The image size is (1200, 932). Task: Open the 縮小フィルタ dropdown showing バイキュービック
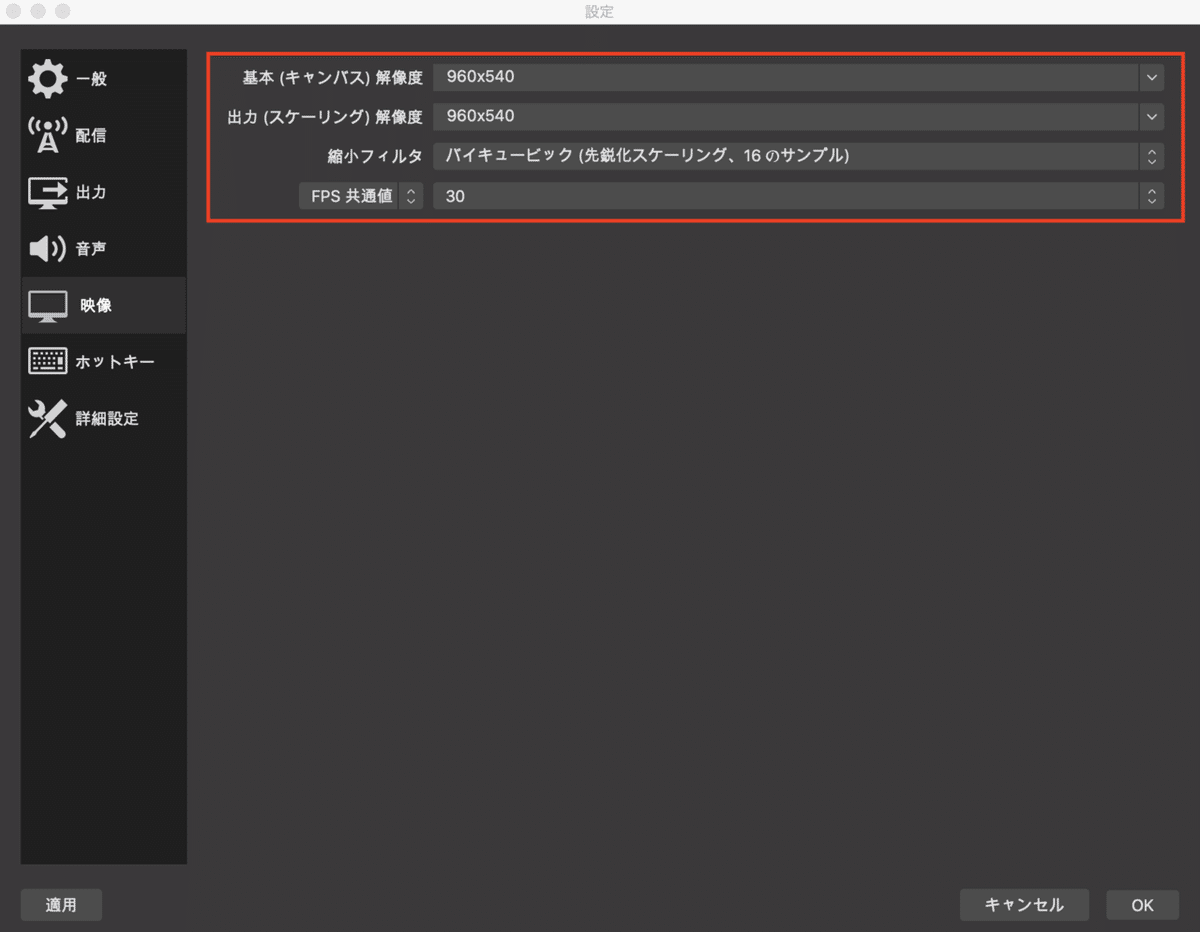[x=1150, y=156]
